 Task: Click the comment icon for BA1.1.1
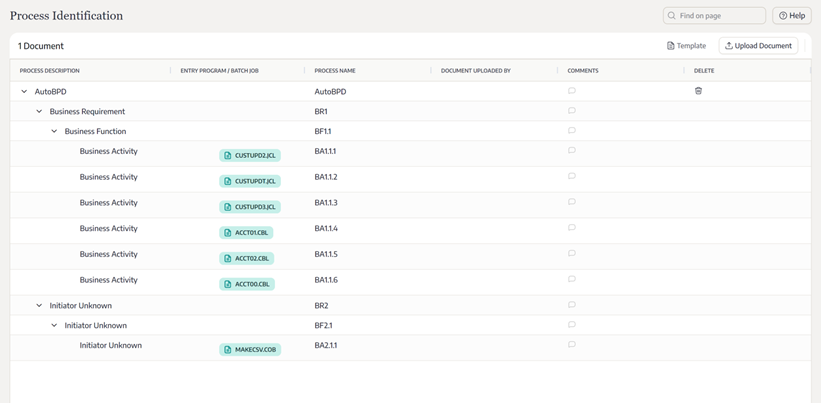click(572, 151)
